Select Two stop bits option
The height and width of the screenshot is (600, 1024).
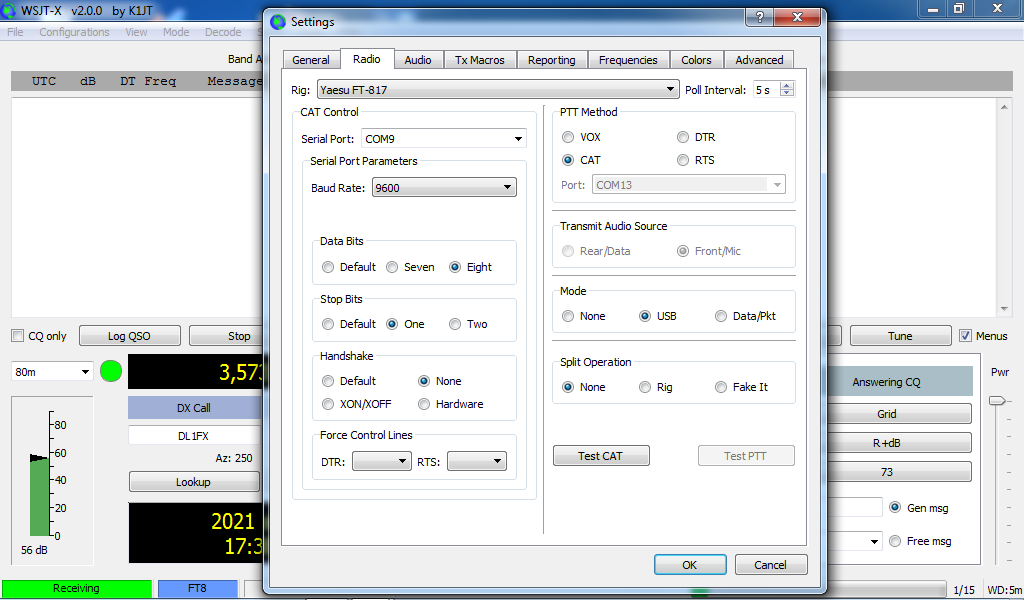click(x=456, y=324)
